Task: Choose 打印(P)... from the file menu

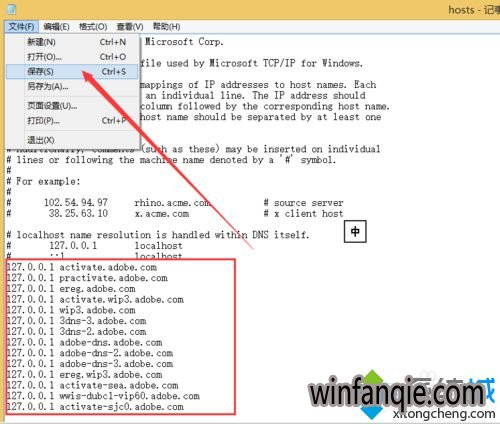Action: click(x=72, y=120)
